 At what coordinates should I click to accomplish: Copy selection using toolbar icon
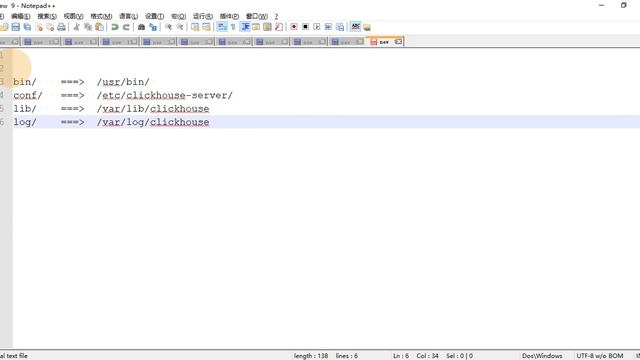tap(88, 27)
